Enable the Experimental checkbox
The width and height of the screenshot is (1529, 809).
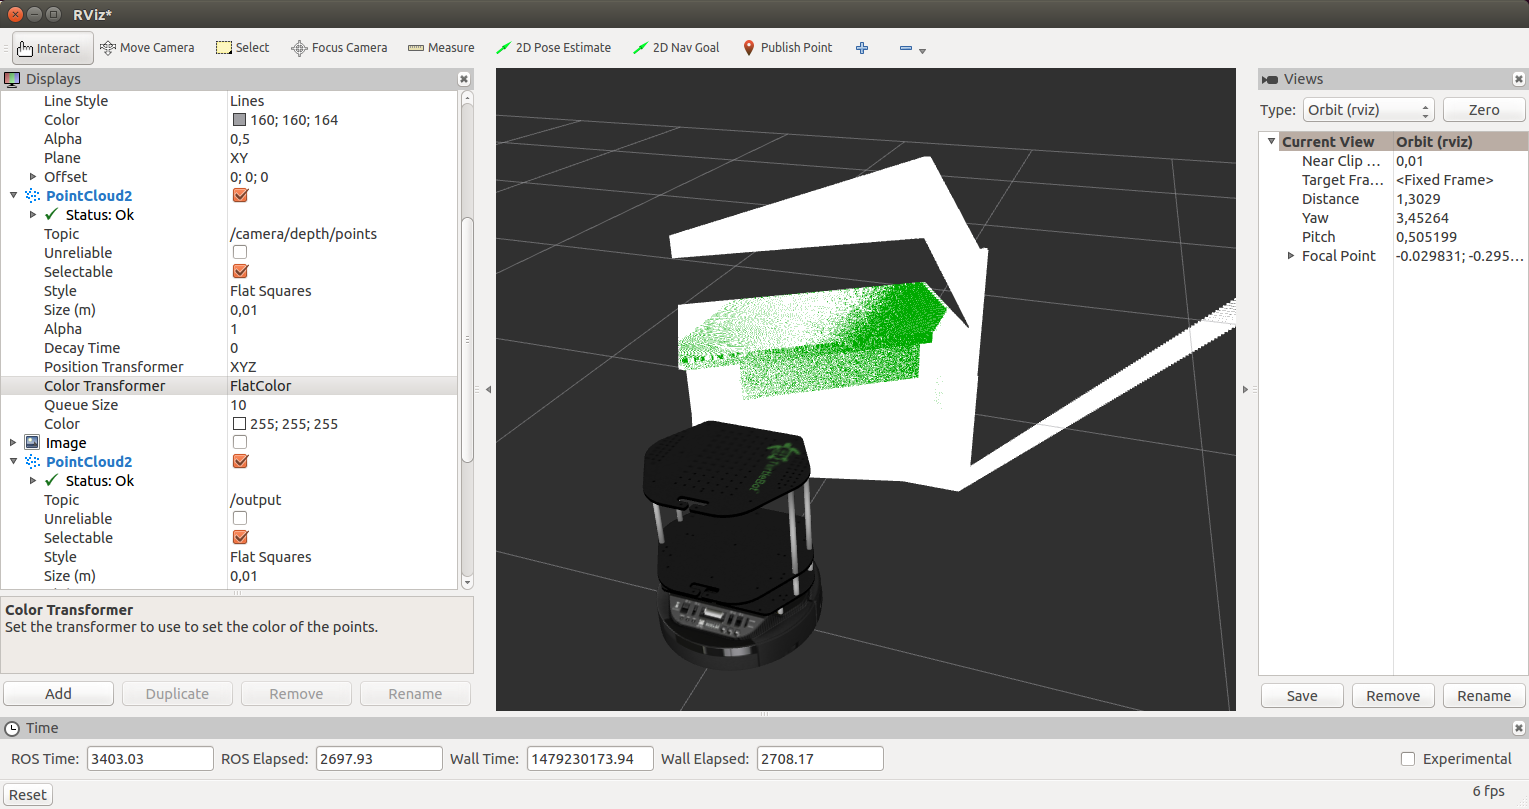tap(1408, 759)
